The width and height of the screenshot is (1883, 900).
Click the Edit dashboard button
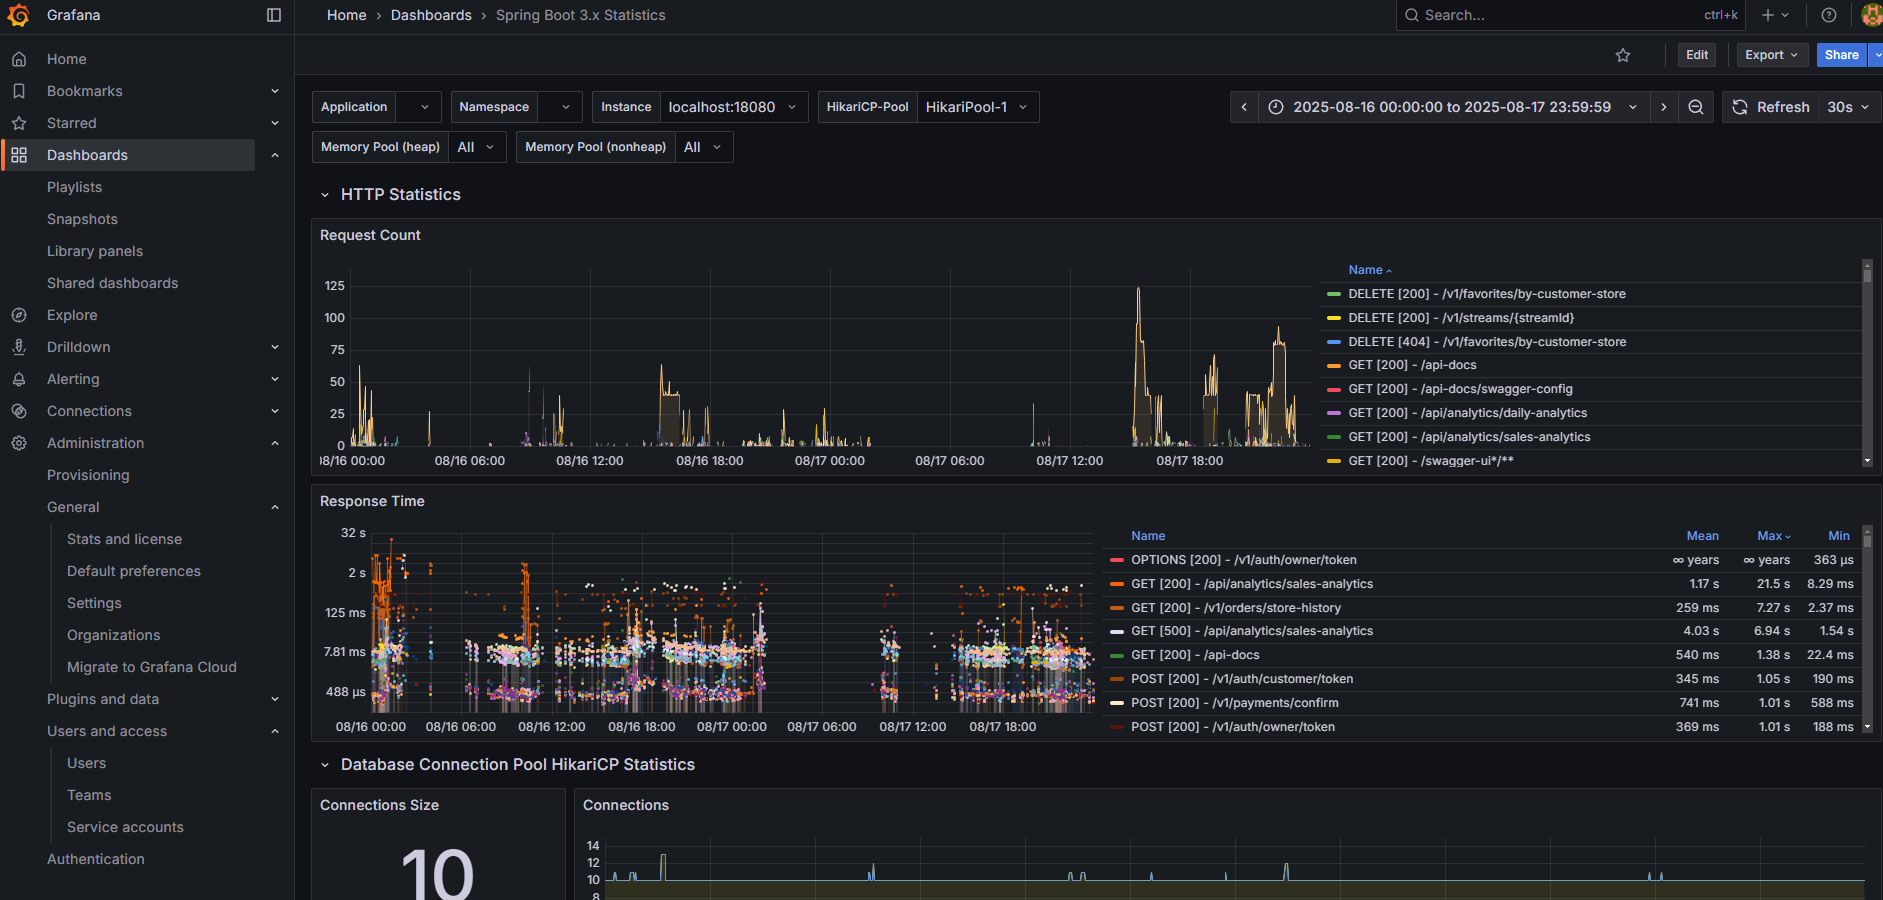(1697, 55)
